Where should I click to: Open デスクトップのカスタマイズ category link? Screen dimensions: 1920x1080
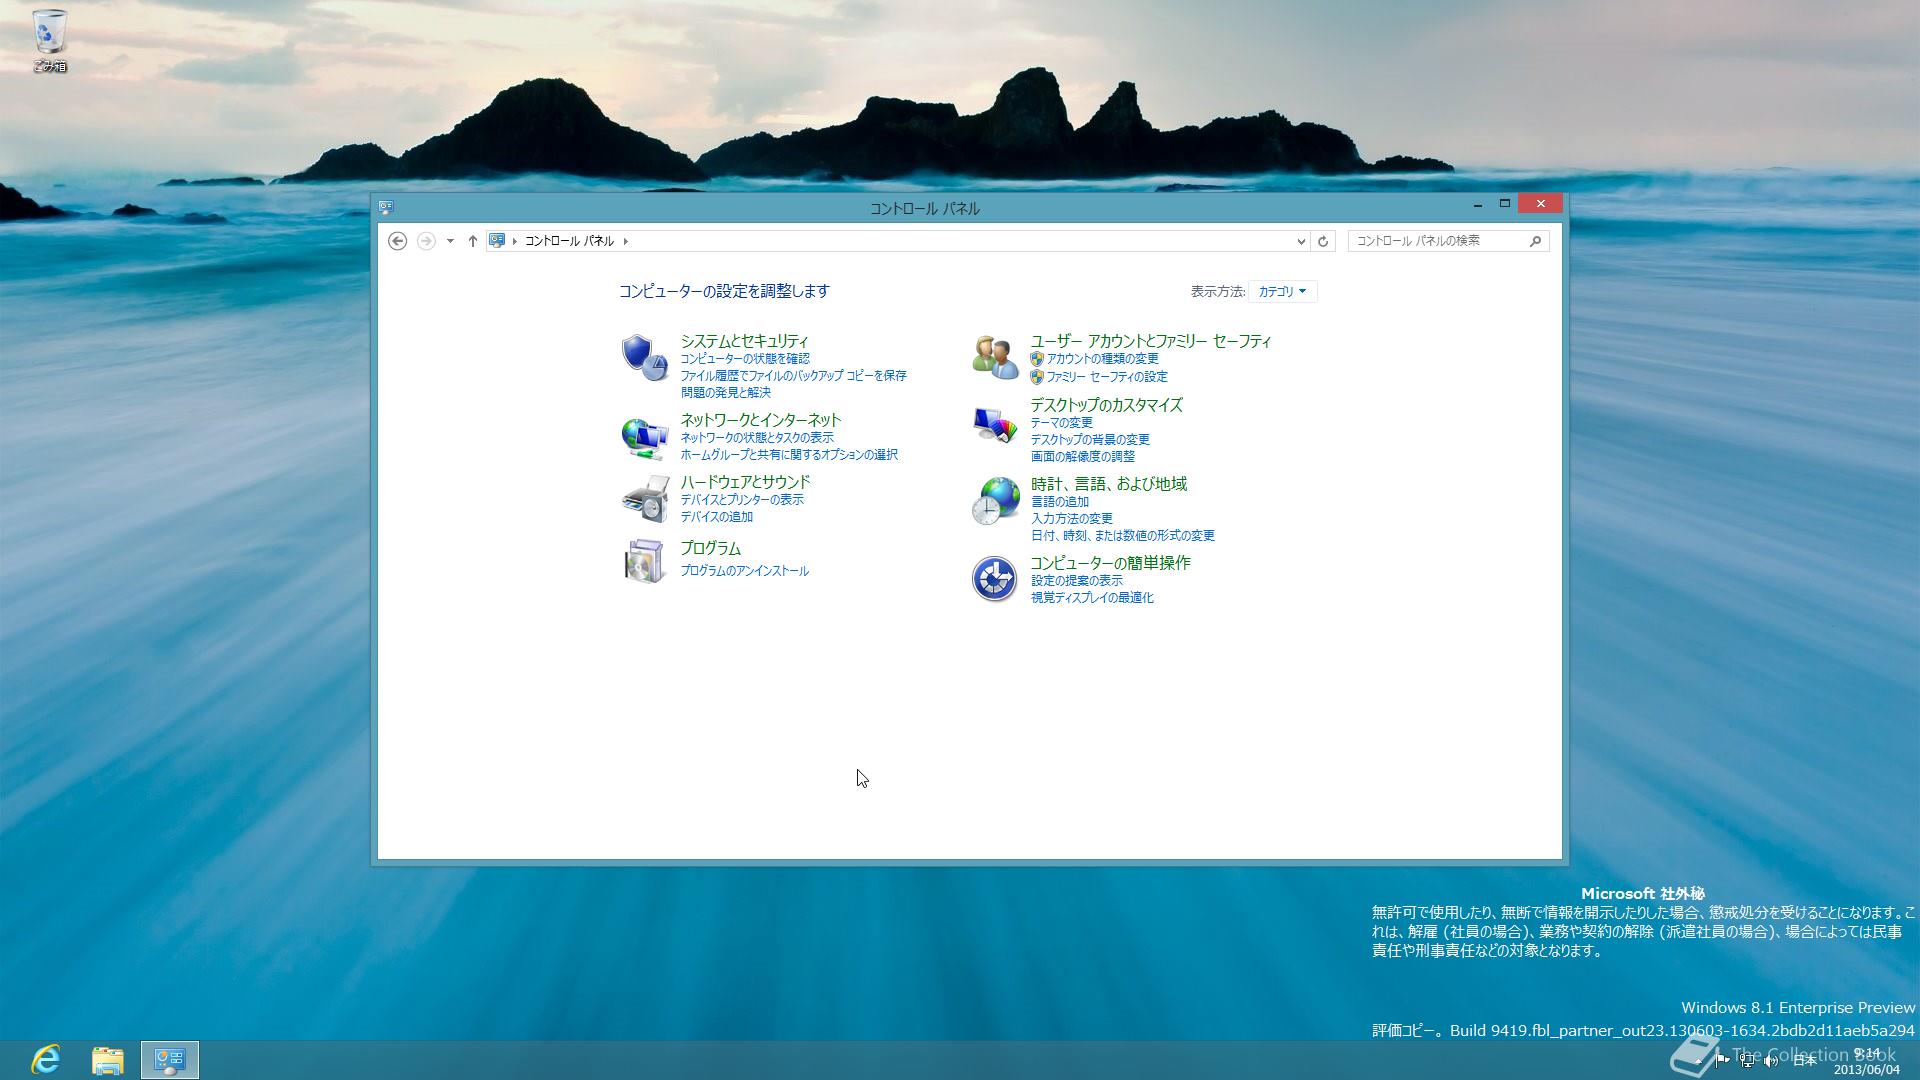point(1106,405)
